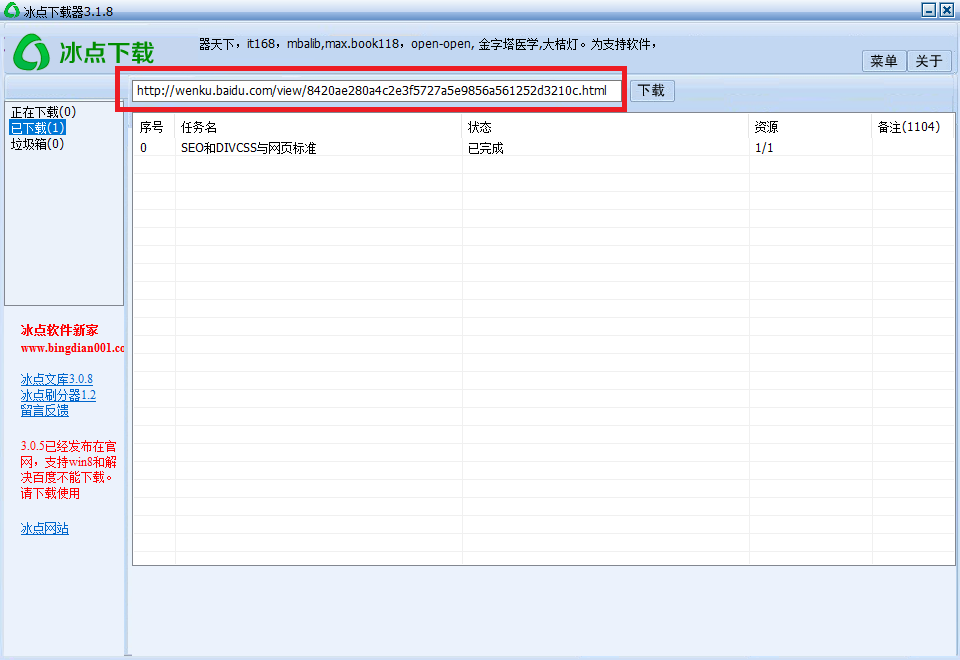
Task: Click the row number 0 cell
Action: [x=143, y=148]
